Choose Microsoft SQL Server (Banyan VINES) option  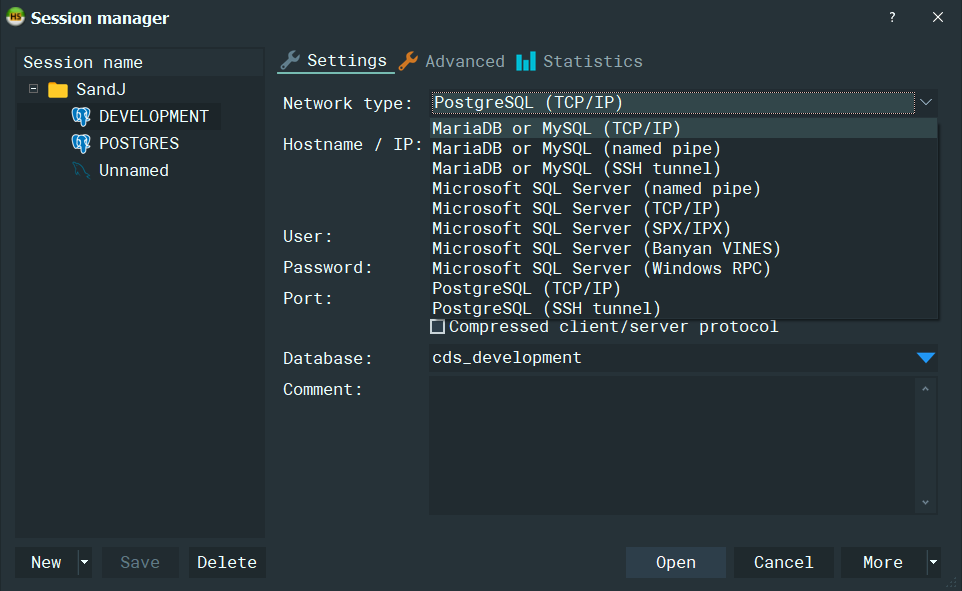click(684, 249)
